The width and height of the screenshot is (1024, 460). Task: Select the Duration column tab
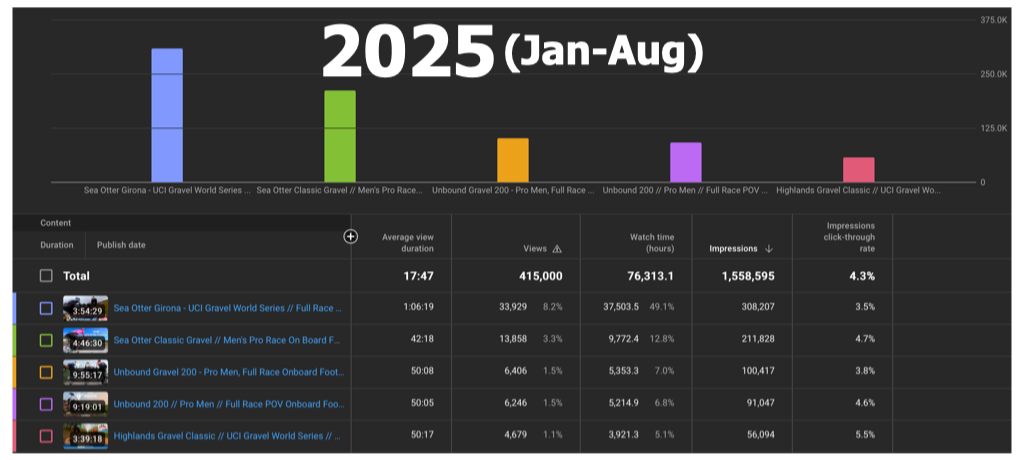pos(57,244)
